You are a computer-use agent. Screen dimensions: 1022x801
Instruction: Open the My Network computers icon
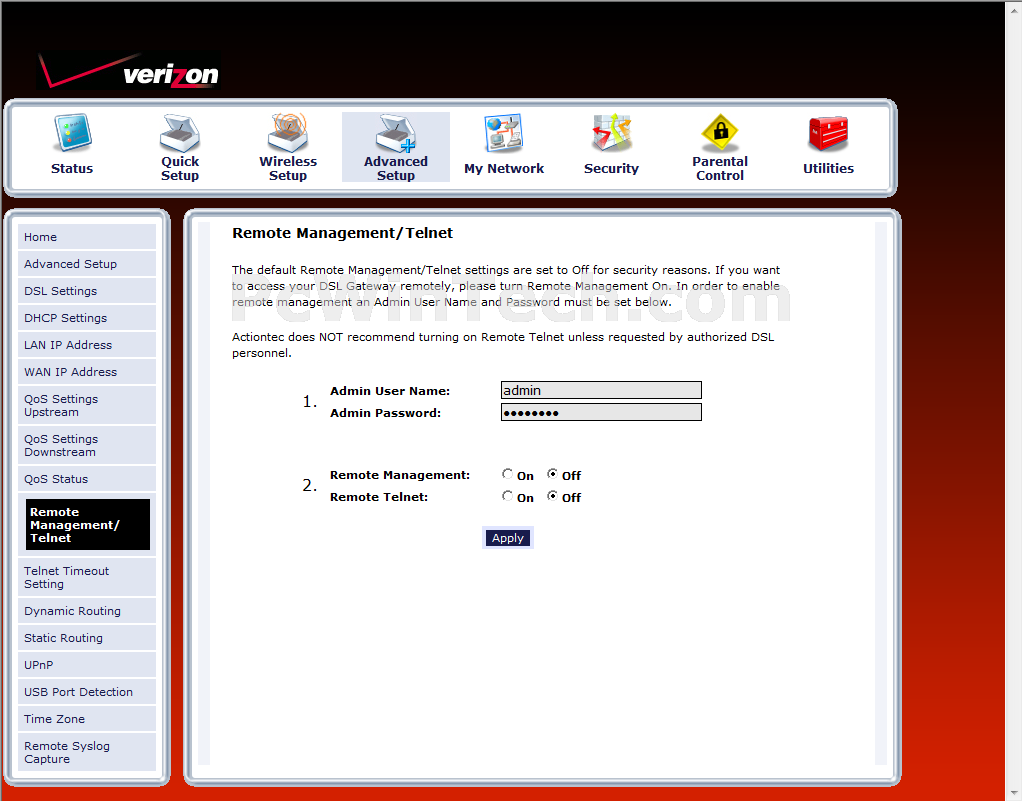coord(504,133)
